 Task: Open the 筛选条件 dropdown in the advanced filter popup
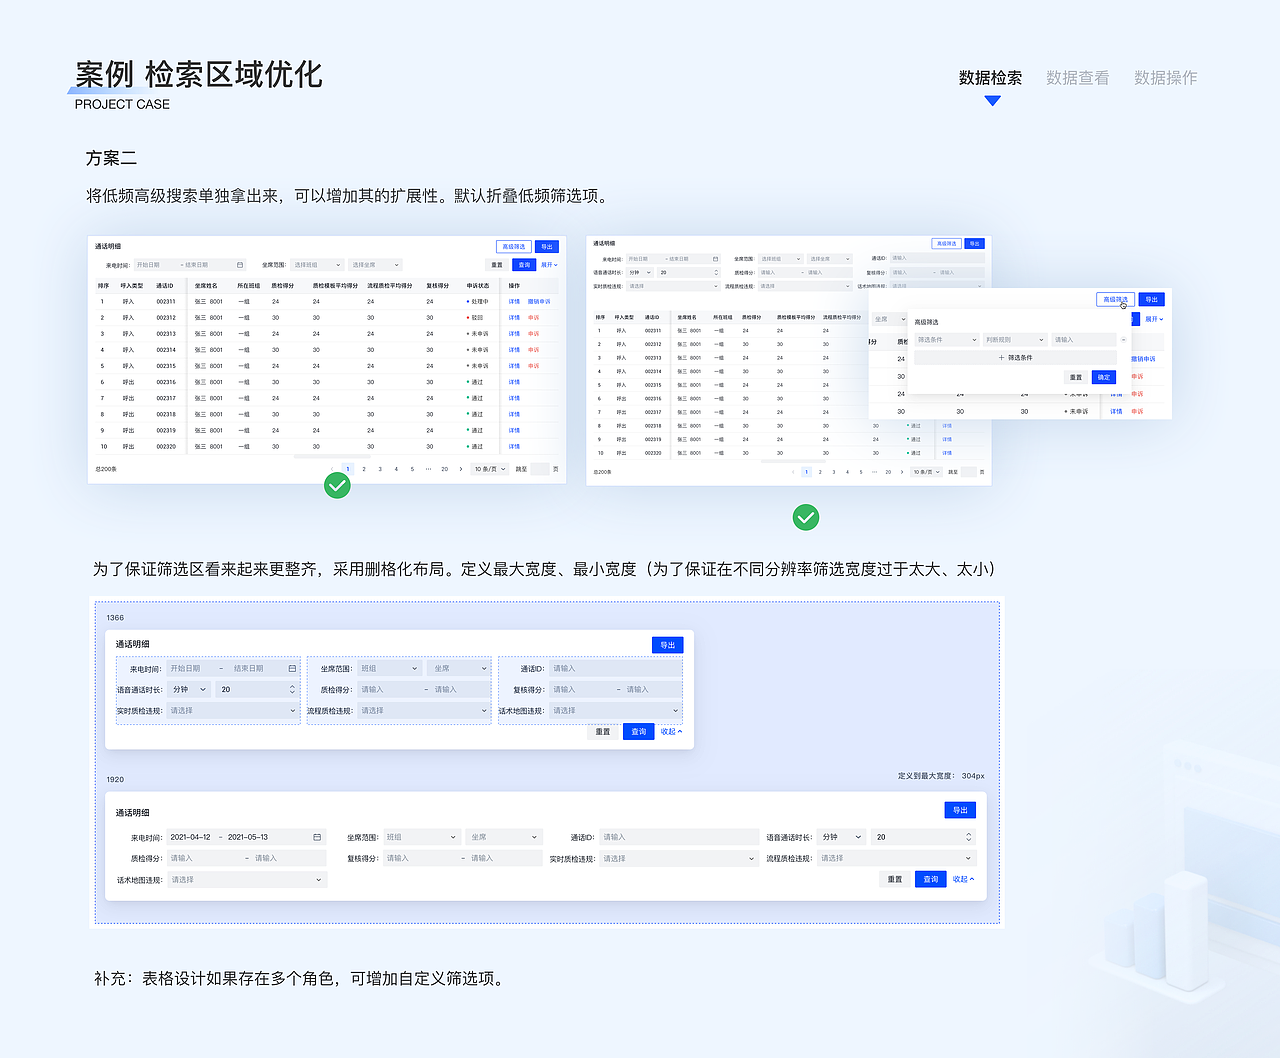coord(947,340)
